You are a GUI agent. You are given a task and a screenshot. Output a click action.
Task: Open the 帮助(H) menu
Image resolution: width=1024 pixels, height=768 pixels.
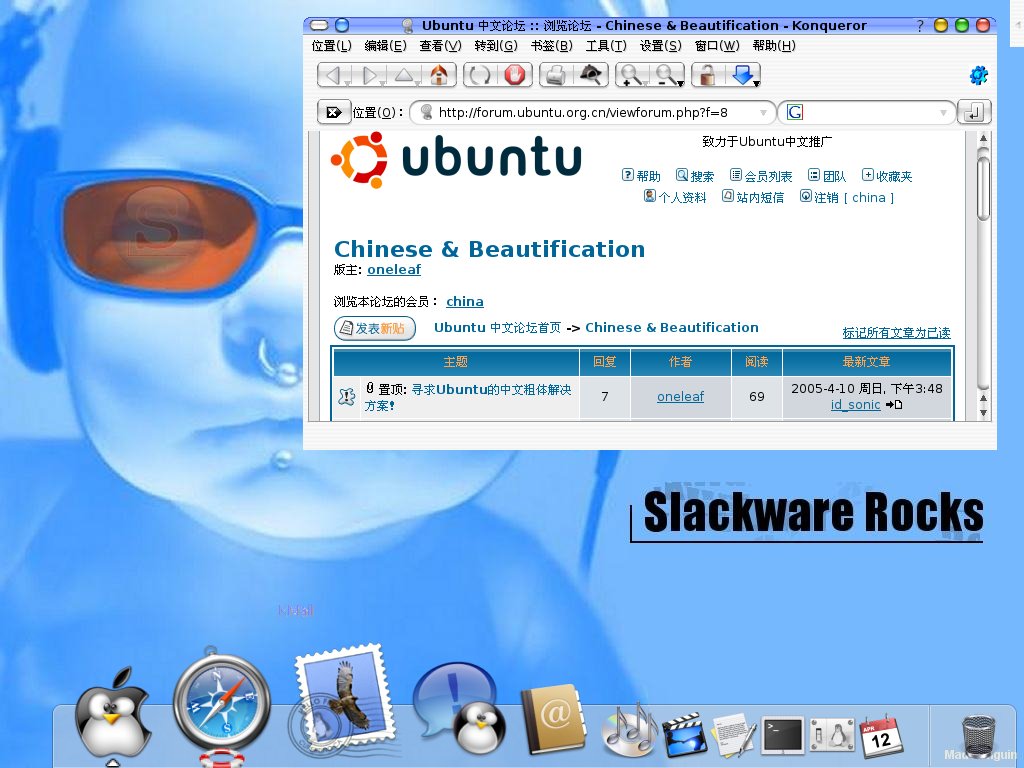[x=774, y=46]
